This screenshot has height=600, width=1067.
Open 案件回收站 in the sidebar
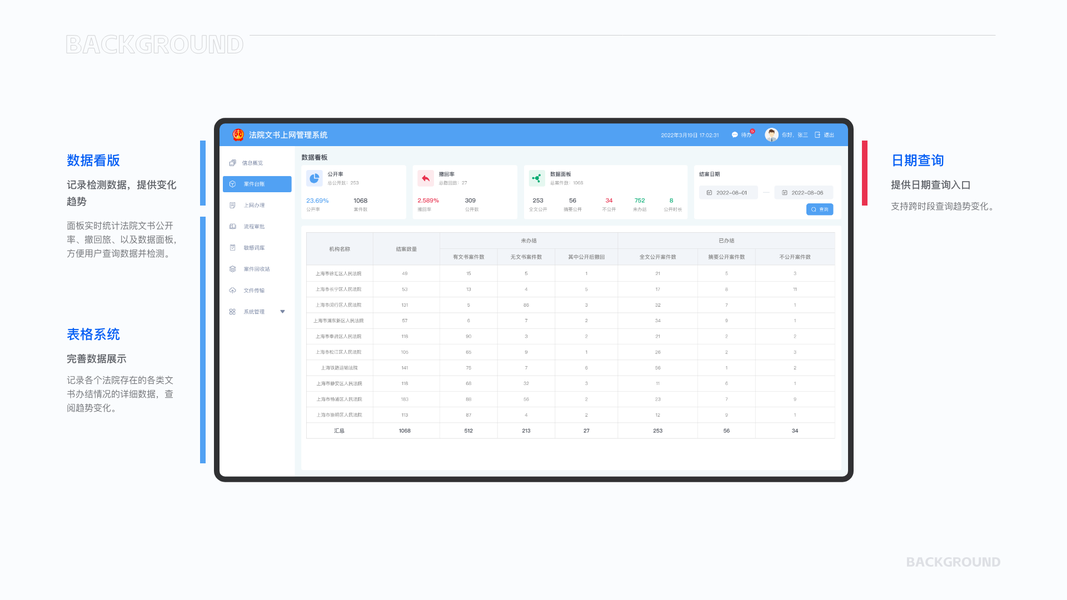257,269
